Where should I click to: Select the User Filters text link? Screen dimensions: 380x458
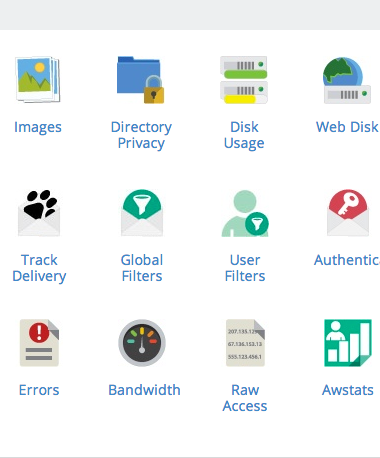pyautogui.click(x=245, y=268)
